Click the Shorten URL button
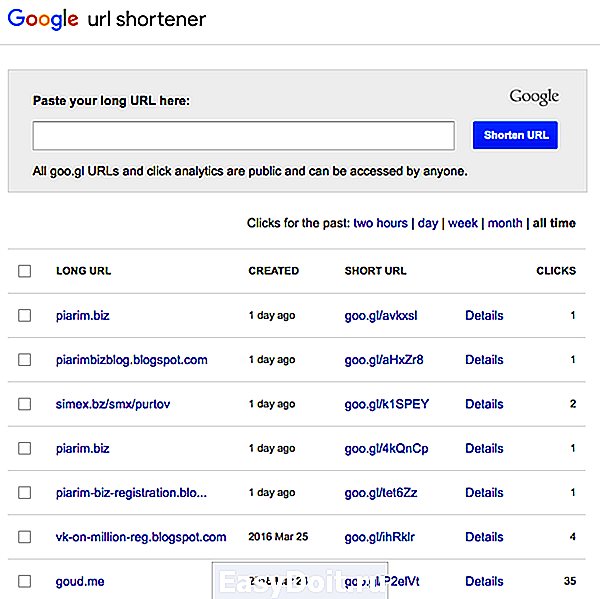The image size is (600, 599). (515, 135)
